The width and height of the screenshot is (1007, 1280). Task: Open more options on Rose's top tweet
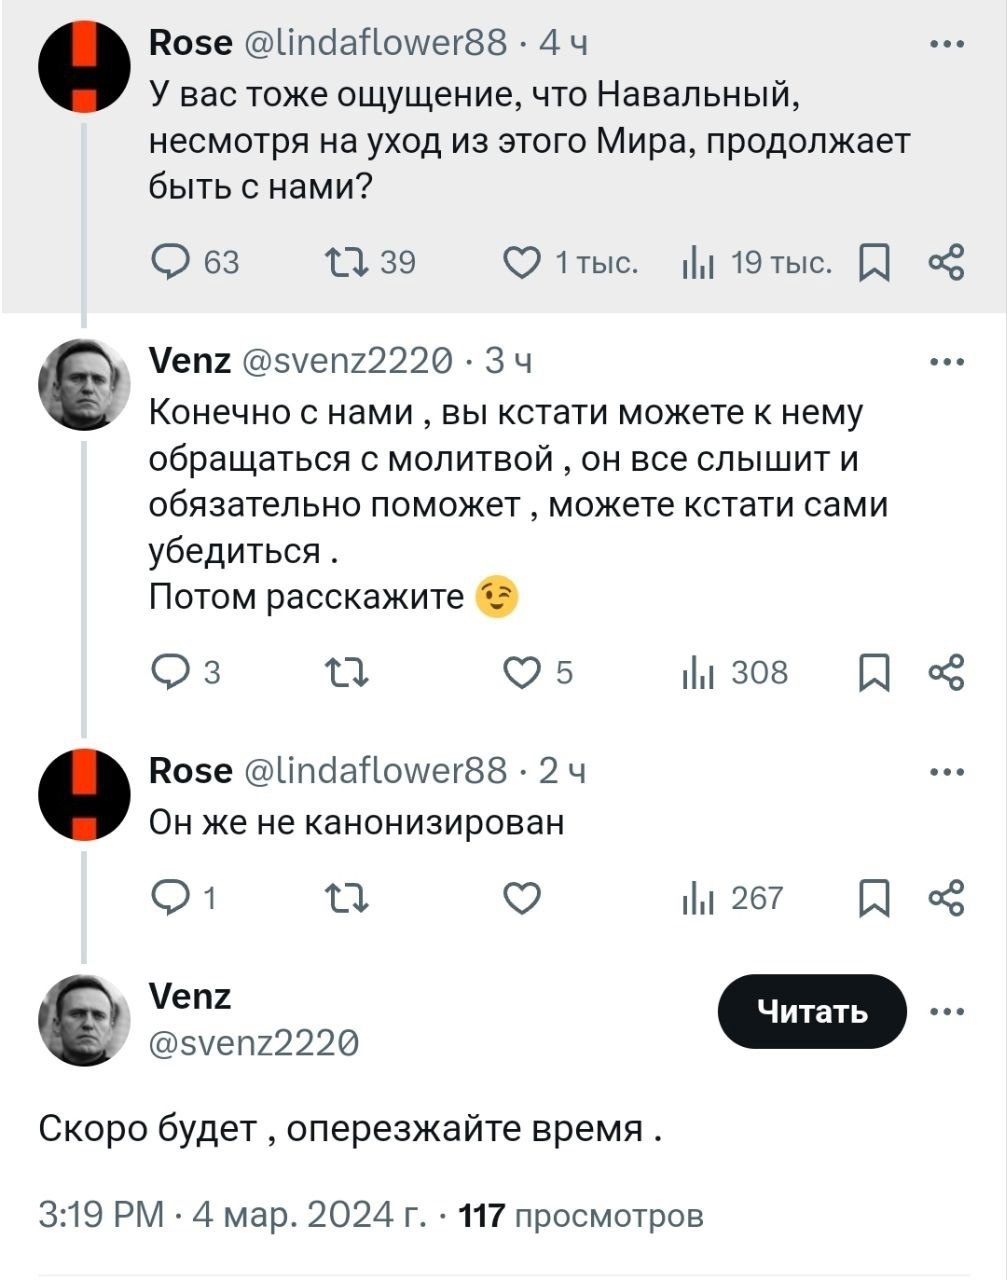tap(946, 44)
